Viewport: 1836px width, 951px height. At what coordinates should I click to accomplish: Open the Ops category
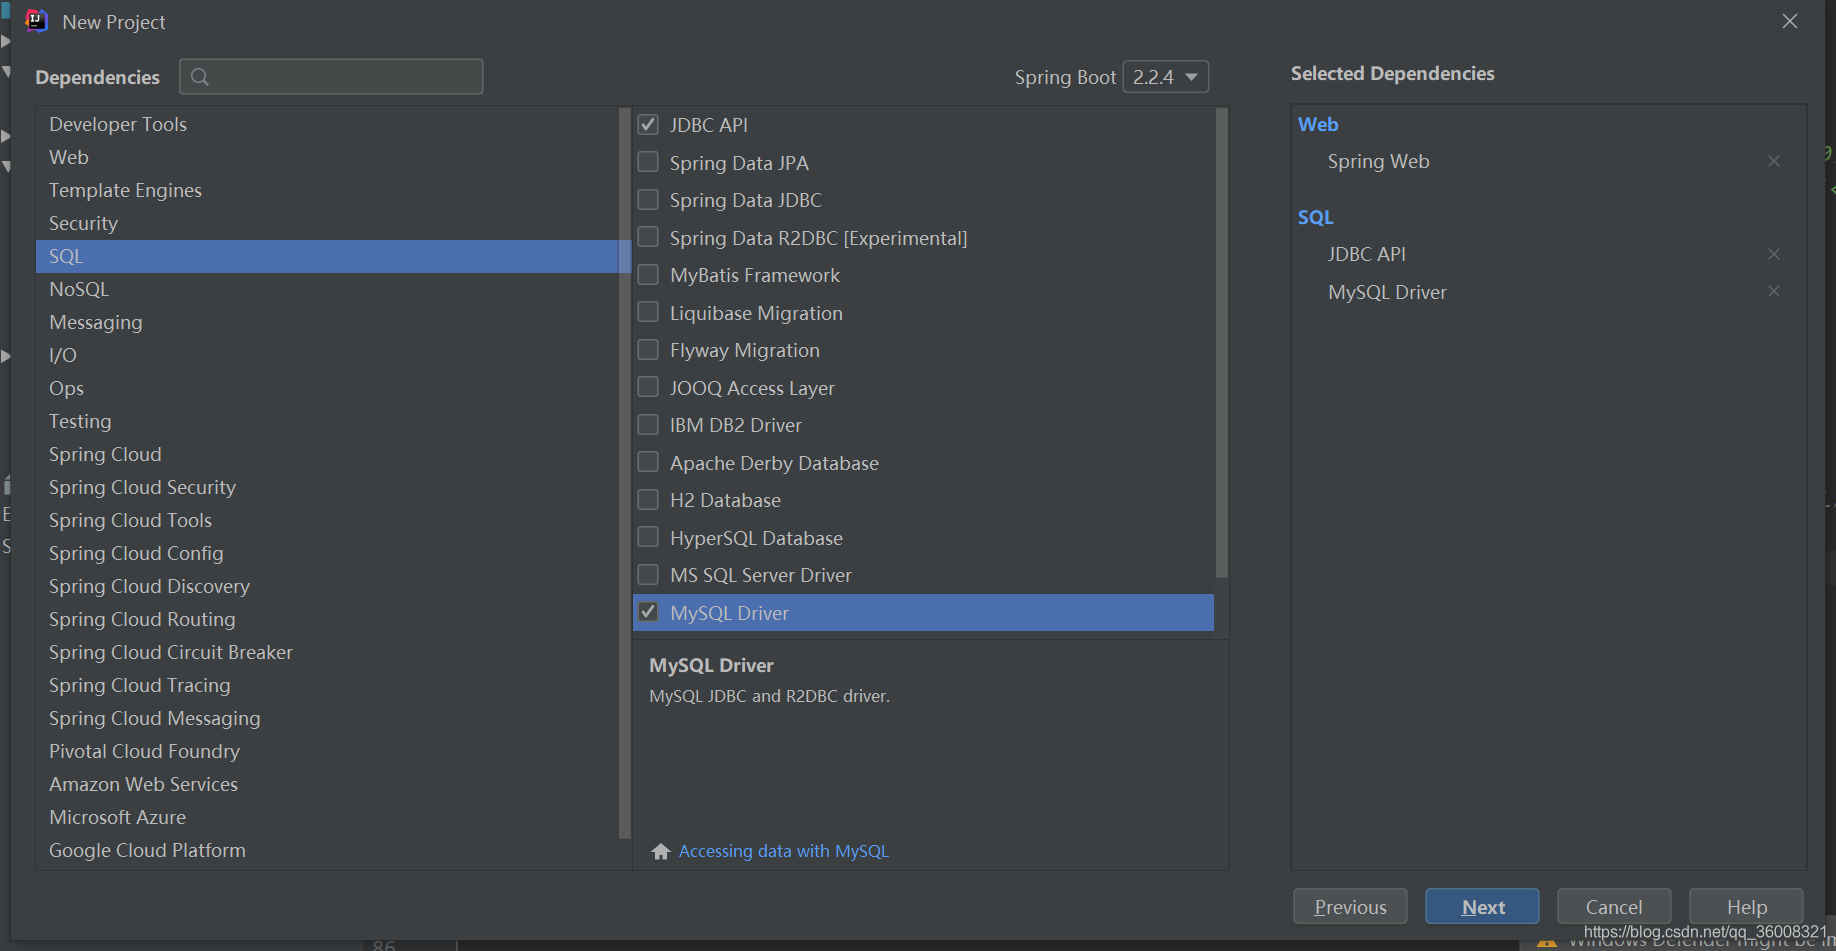[x=327, y=388]
